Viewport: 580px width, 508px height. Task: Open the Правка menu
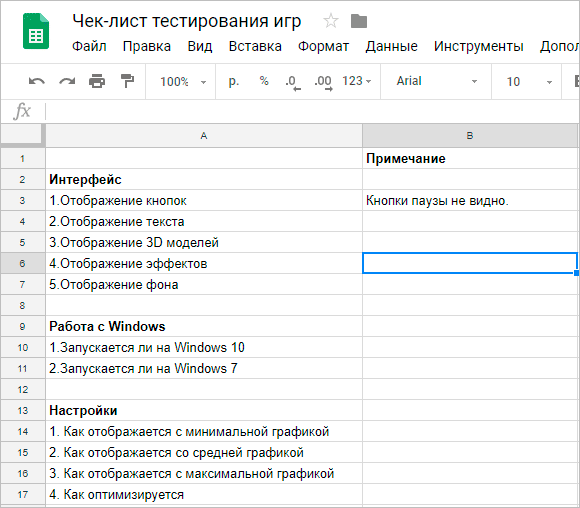pyautogui.click(x=147, y=46)
